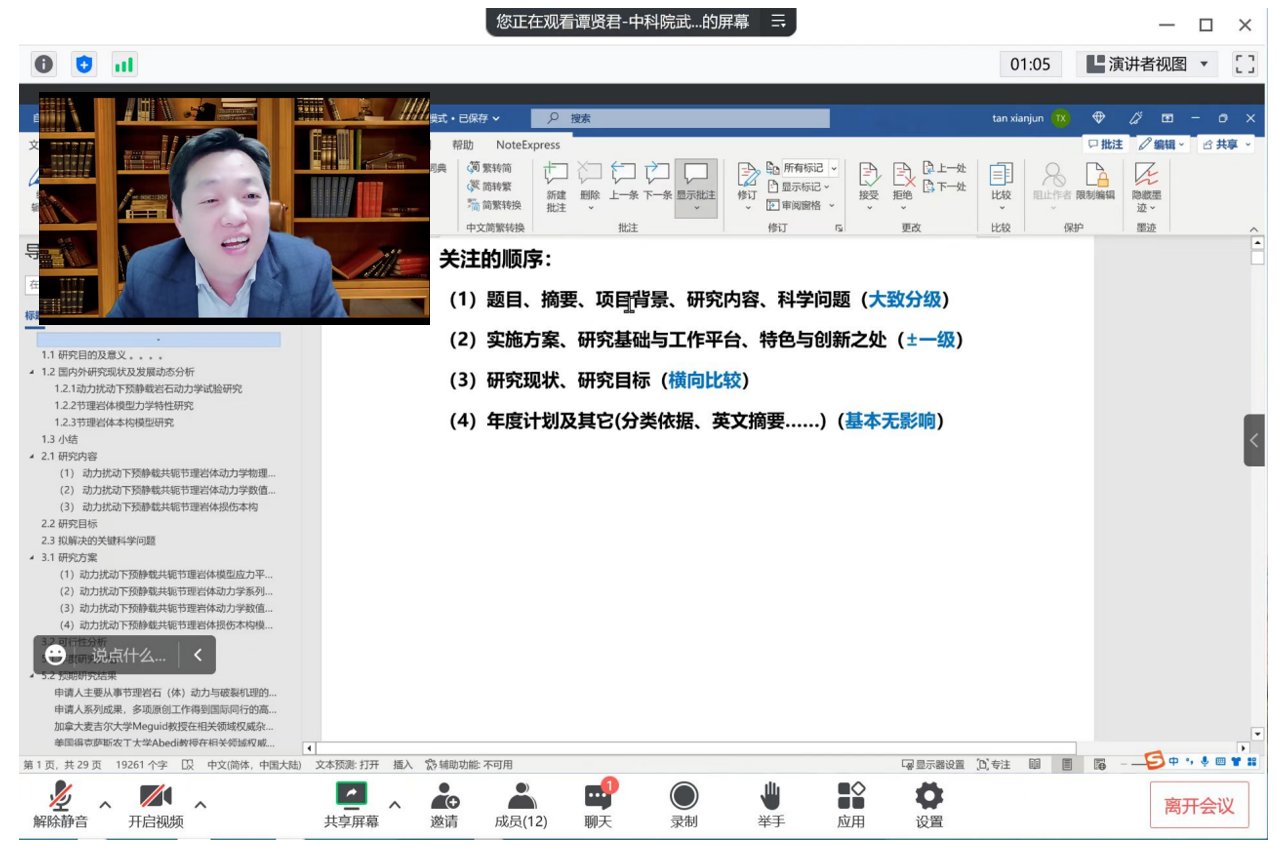The width and height of the screenshot is (1276, 861).
Task: Open the NoteExpress ribbon tab
Action: [x=528, y=145]
